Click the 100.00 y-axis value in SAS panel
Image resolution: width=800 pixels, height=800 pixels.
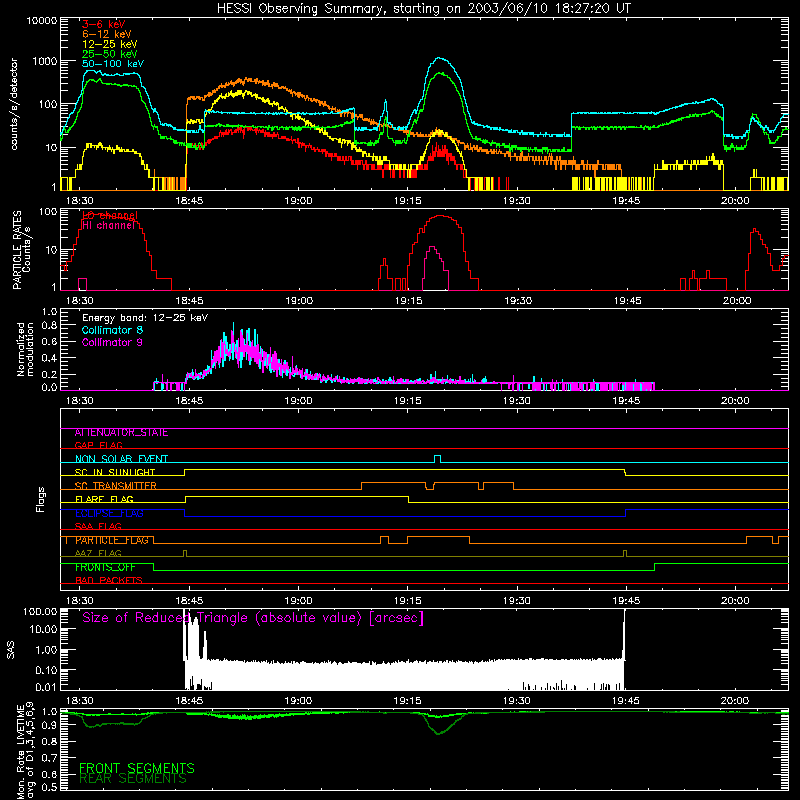tap(40, 612)
